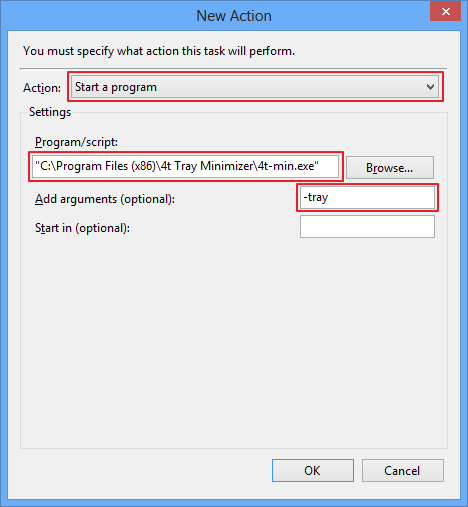
Task: Open the Action dropdown showing Start a program
Action: coord(255,87)
